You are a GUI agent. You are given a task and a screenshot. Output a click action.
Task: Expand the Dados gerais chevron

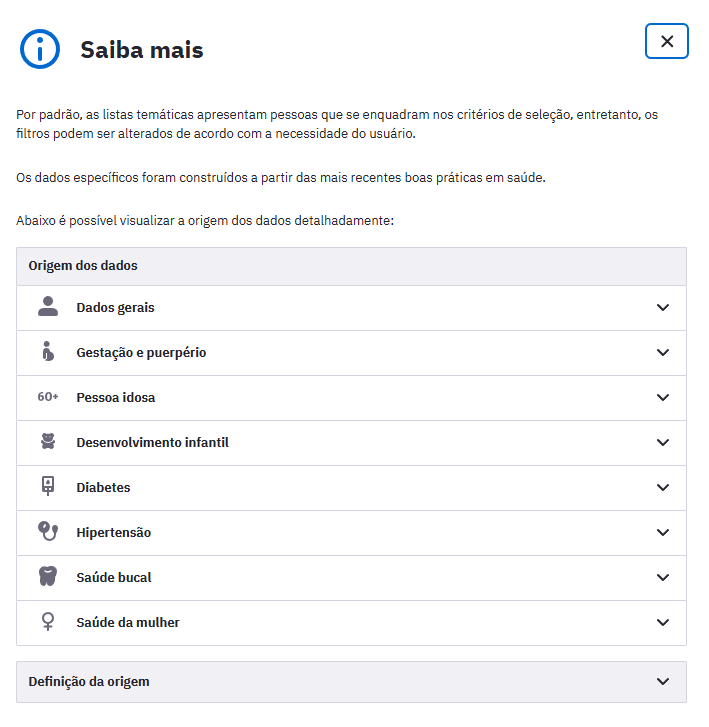[x=662, y=308]
